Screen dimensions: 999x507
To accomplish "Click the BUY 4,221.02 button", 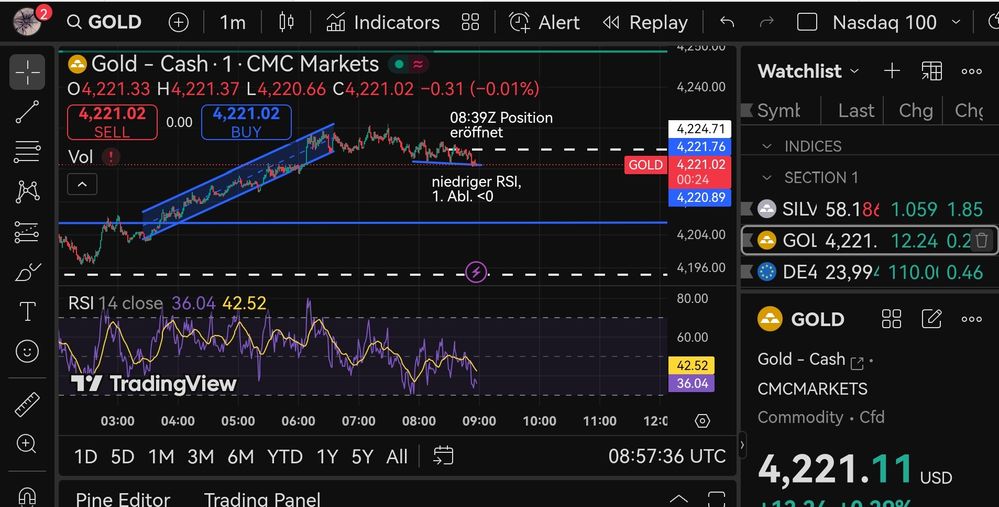I will [x=246, y=122].
